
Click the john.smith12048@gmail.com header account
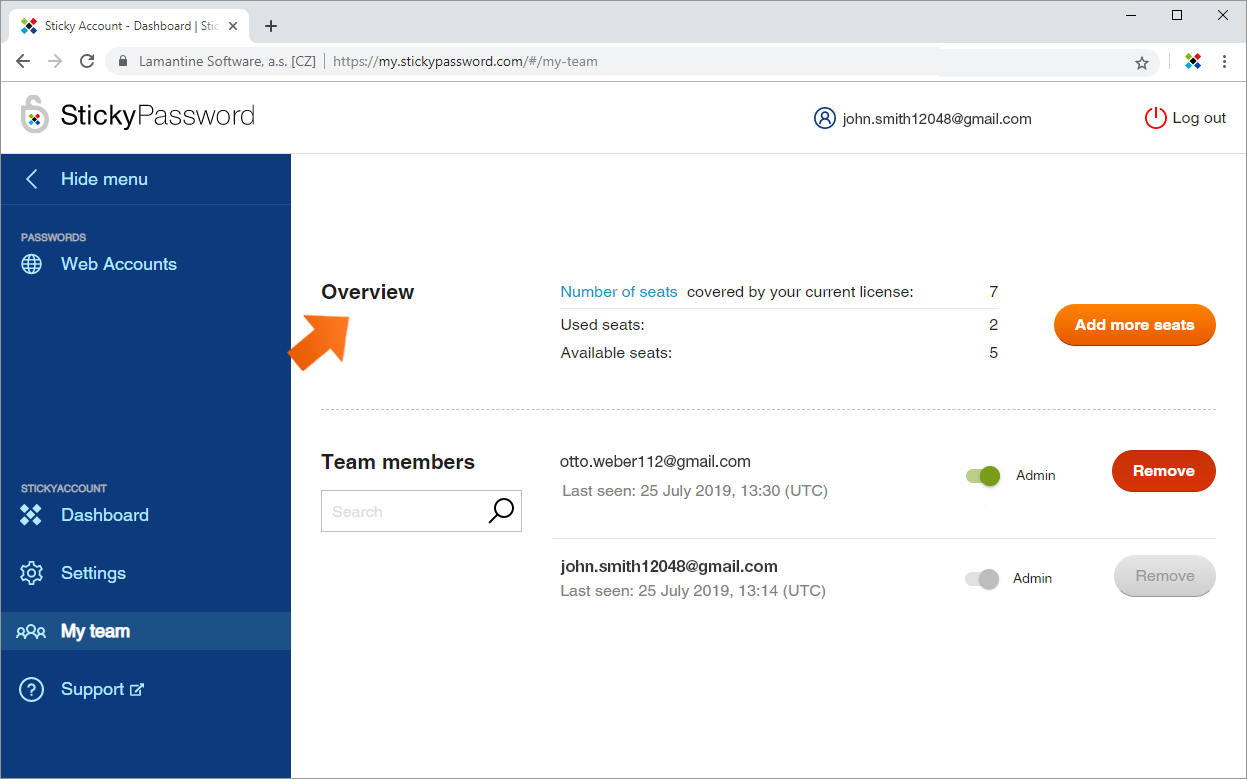point(937,118)
